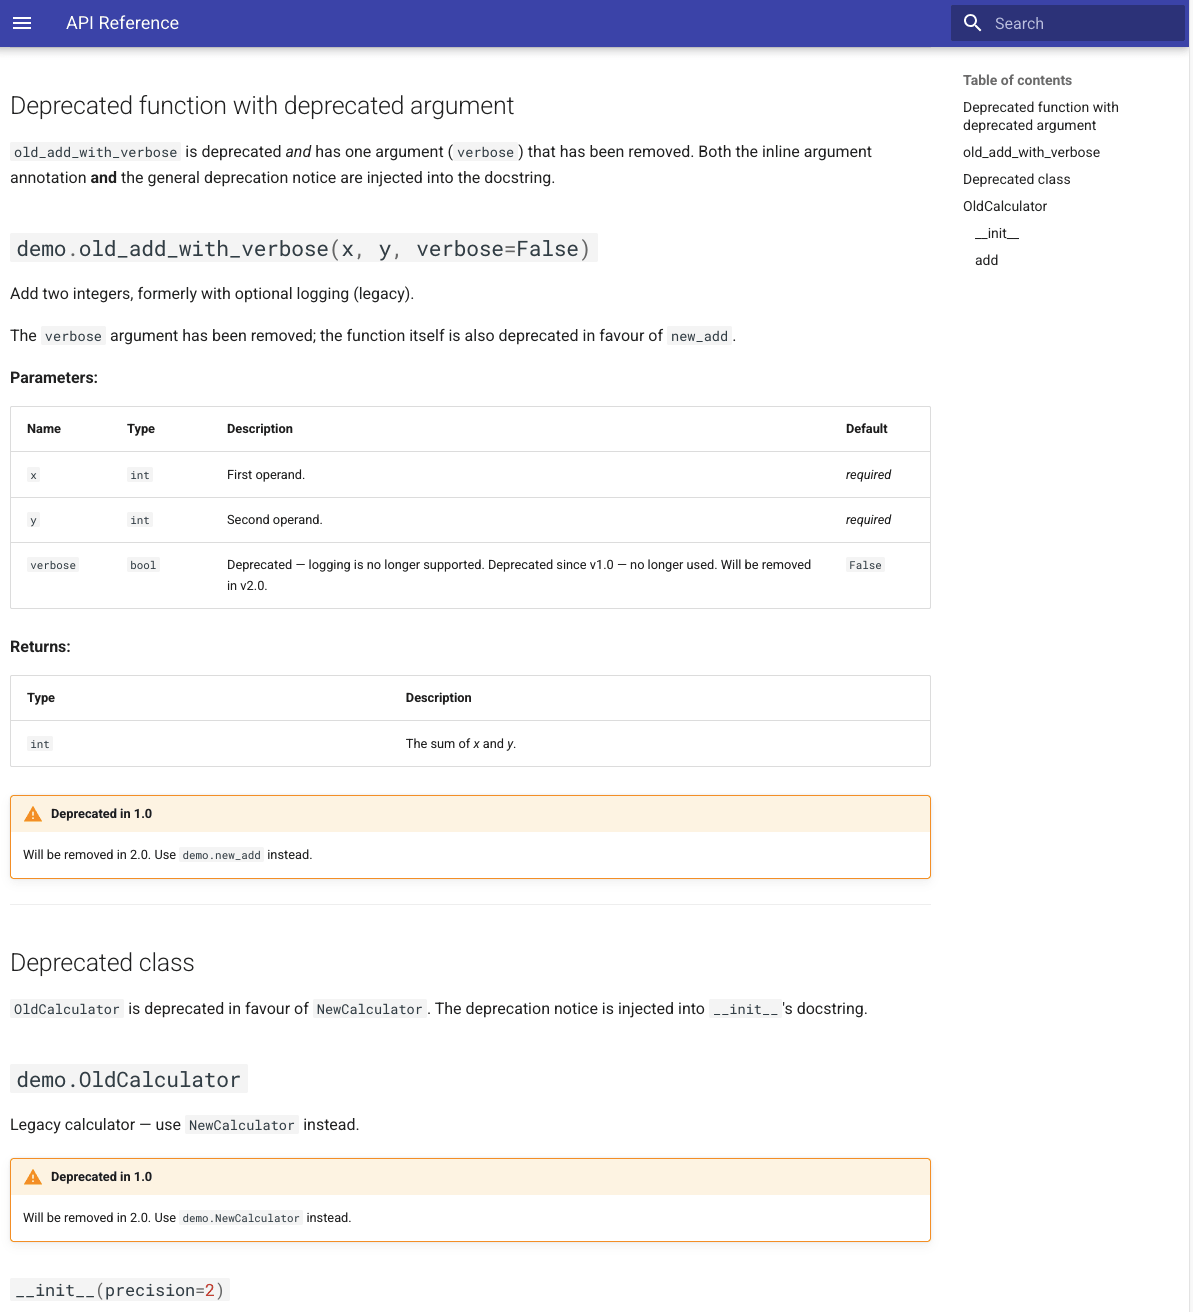Click the inline demo.new_add code reference
The height and width of the screenshot is (1312, 1193).
point(221,855)
